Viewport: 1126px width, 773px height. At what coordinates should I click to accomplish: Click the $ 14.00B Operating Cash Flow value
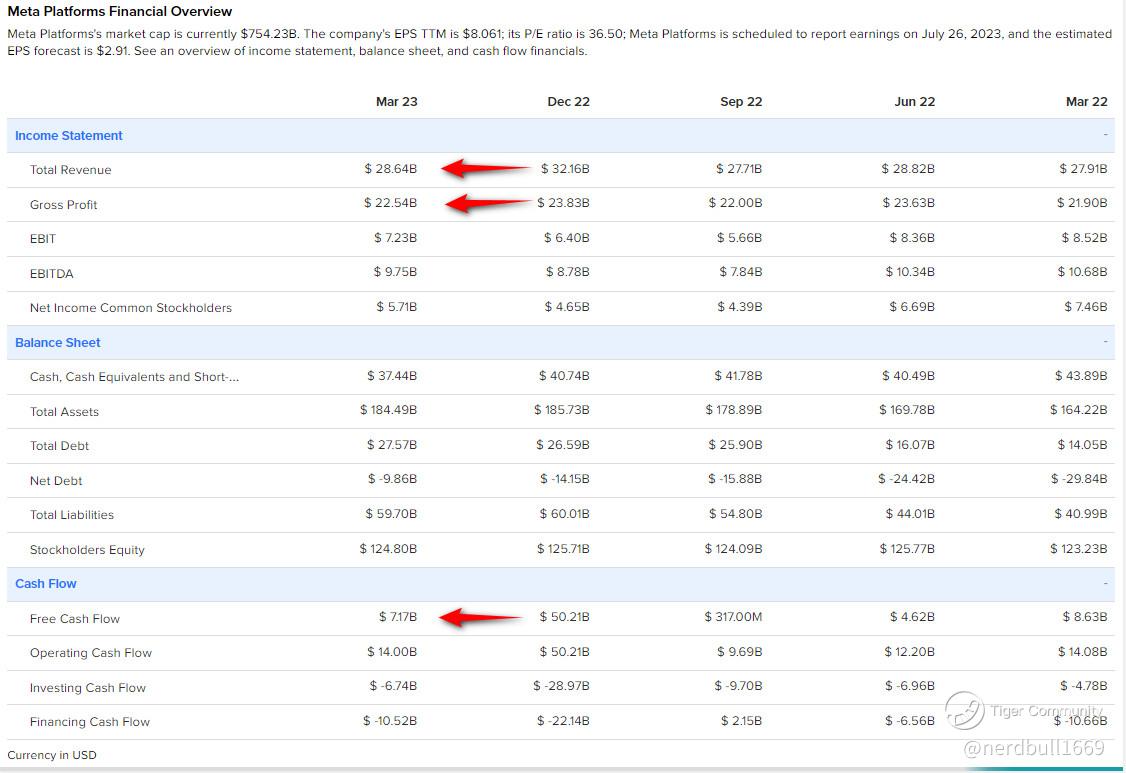(x=392, y=652)
